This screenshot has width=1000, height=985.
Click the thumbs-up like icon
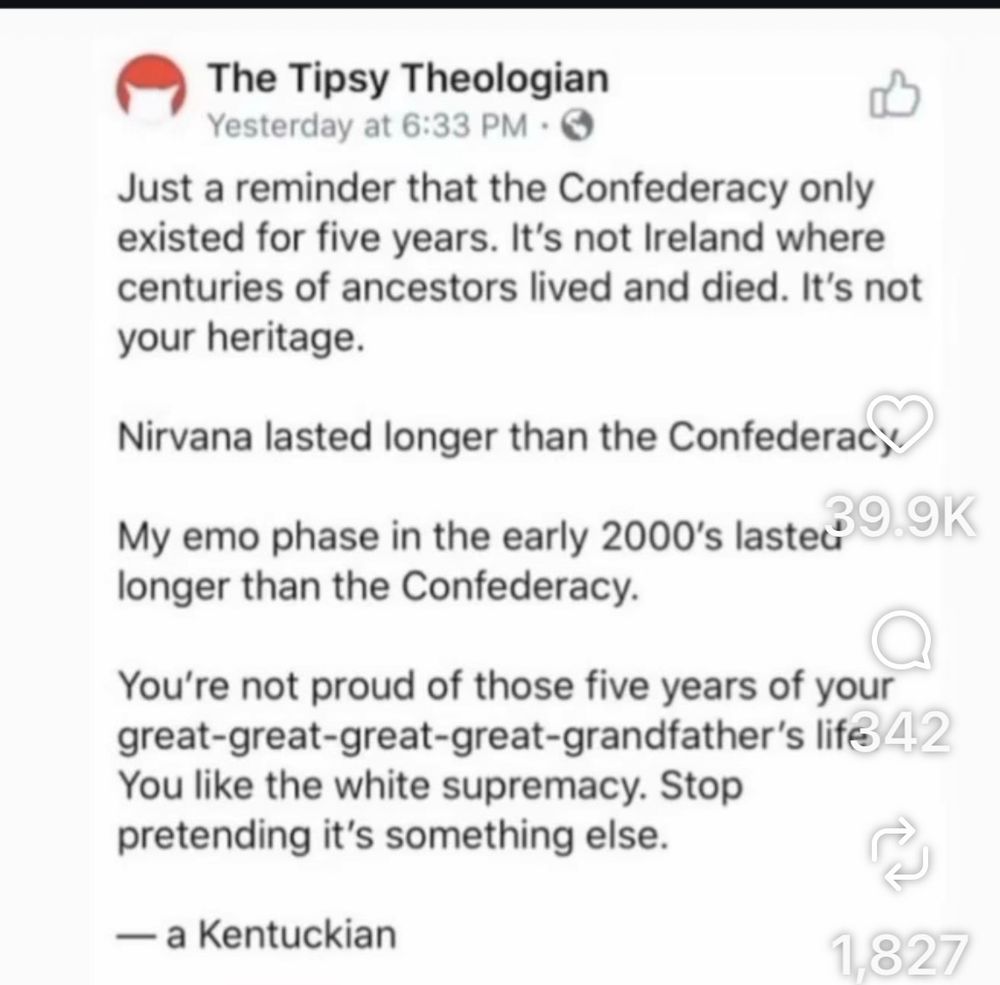[895, 94]
